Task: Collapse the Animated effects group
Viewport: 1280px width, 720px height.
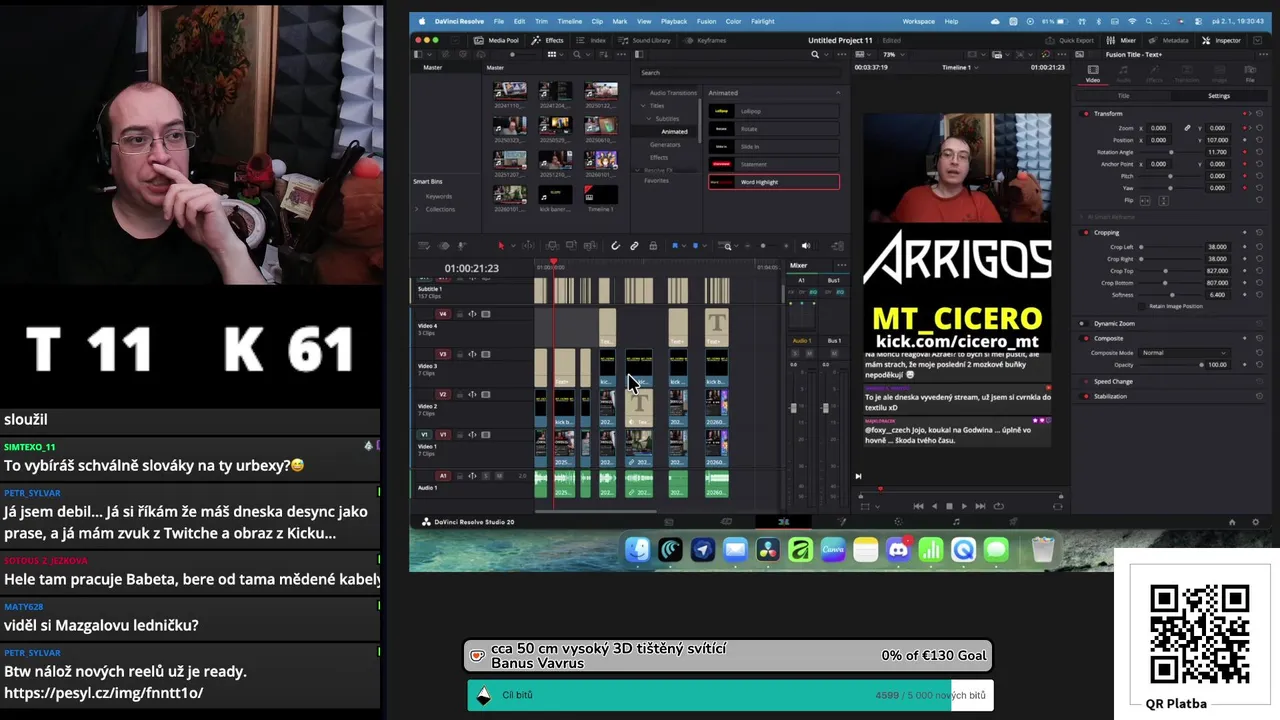Action: (x=838, y=93)
